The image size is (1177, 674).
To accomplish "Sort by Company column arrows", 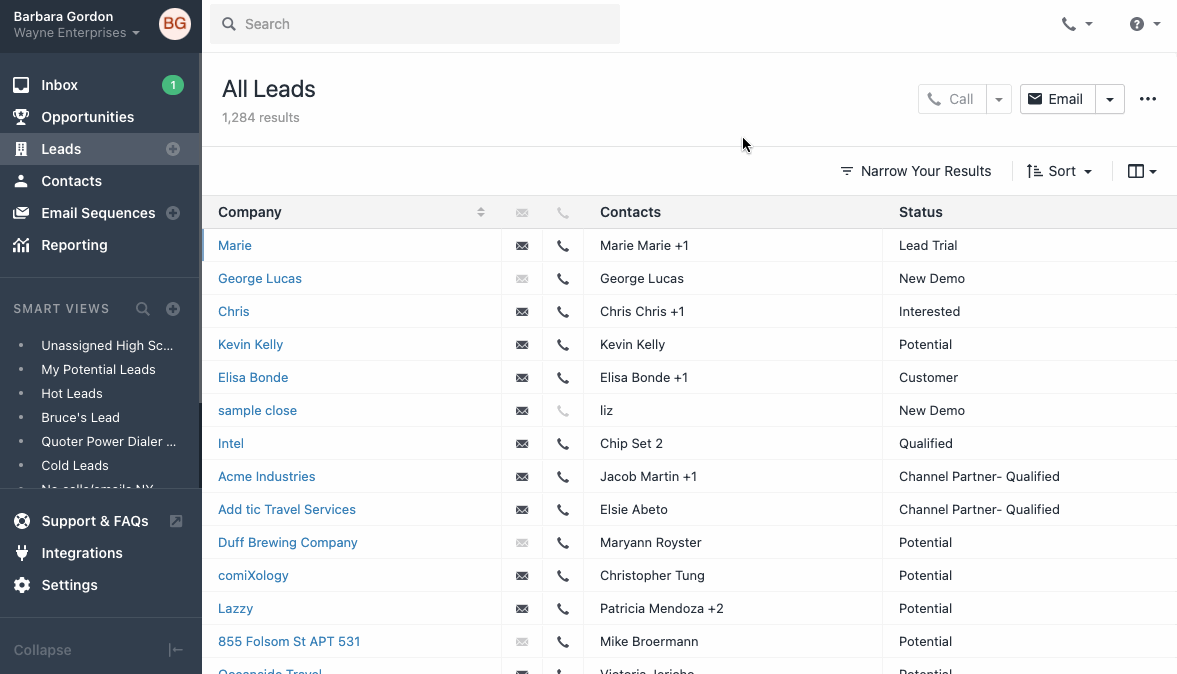I will pos(480,212).
